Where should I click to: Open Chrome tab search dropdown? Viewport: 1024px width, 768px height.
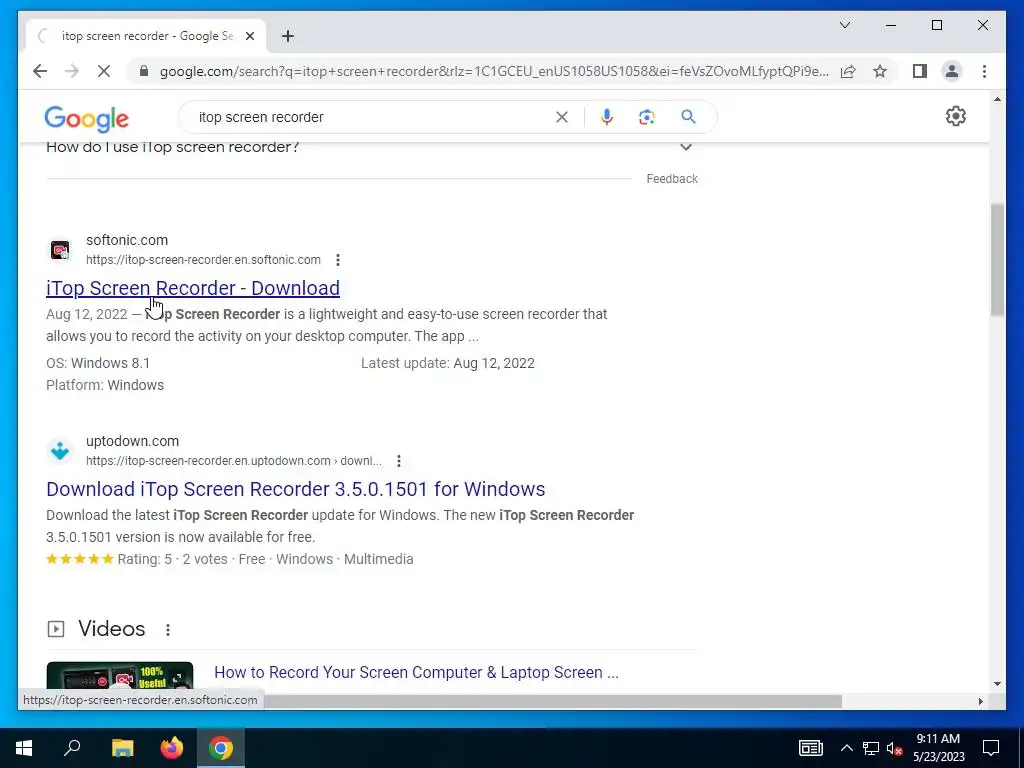click(844, 25)
